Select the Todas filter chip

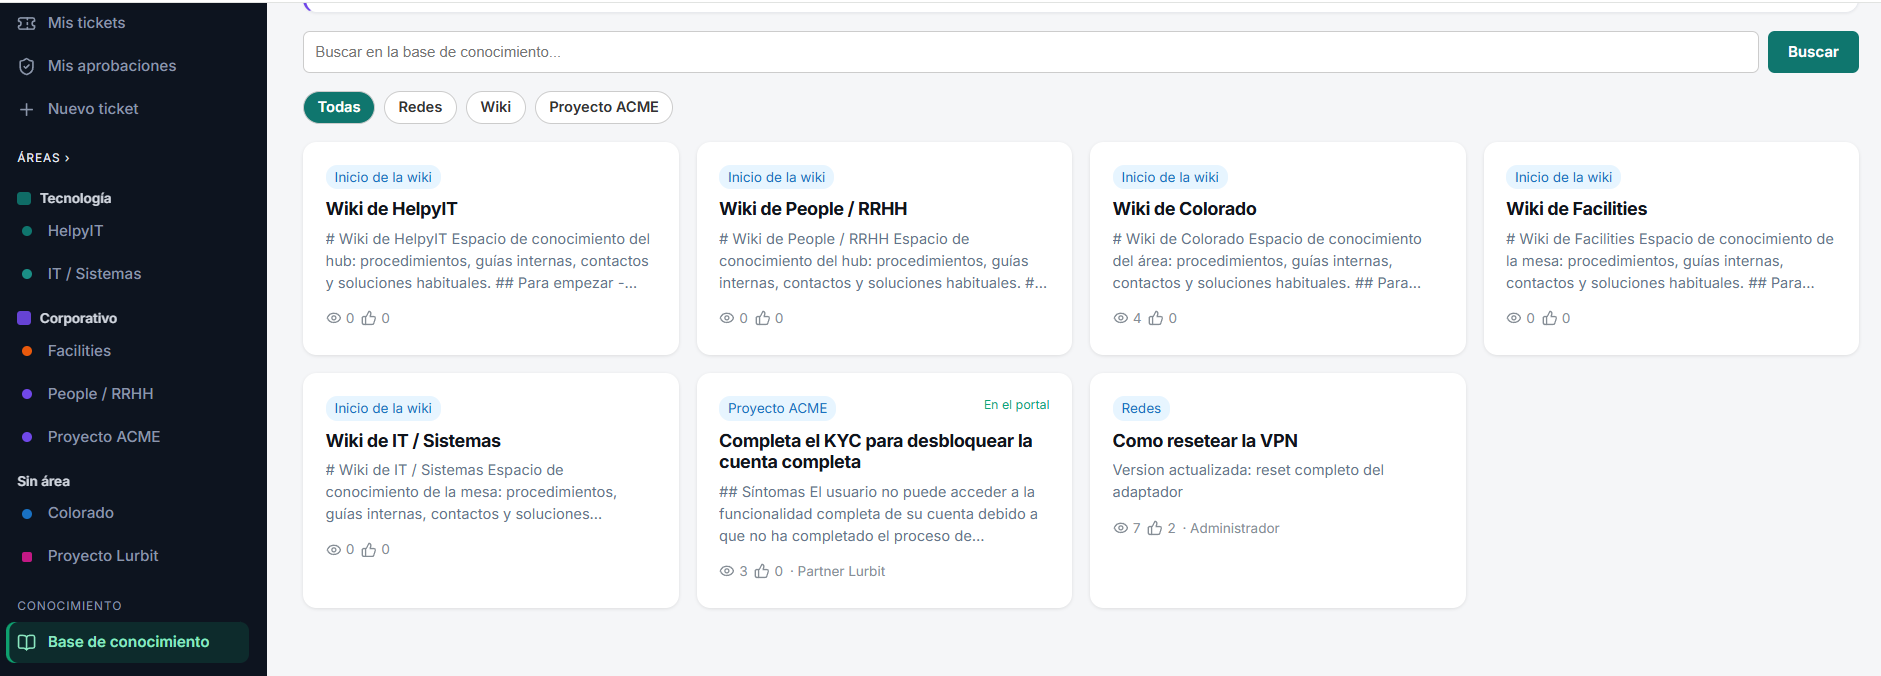(x=339, y=107)
